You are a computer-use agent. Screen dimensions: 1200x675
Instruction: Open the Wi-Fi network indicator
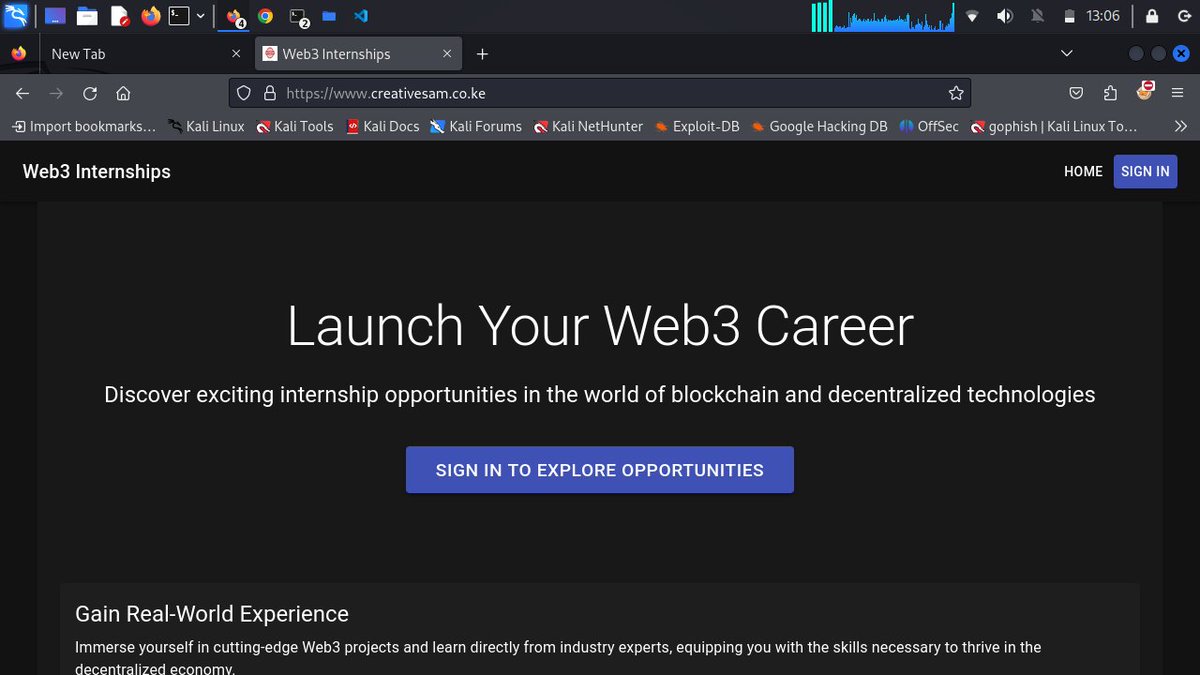pyautogui.click(x=972, y=16)
